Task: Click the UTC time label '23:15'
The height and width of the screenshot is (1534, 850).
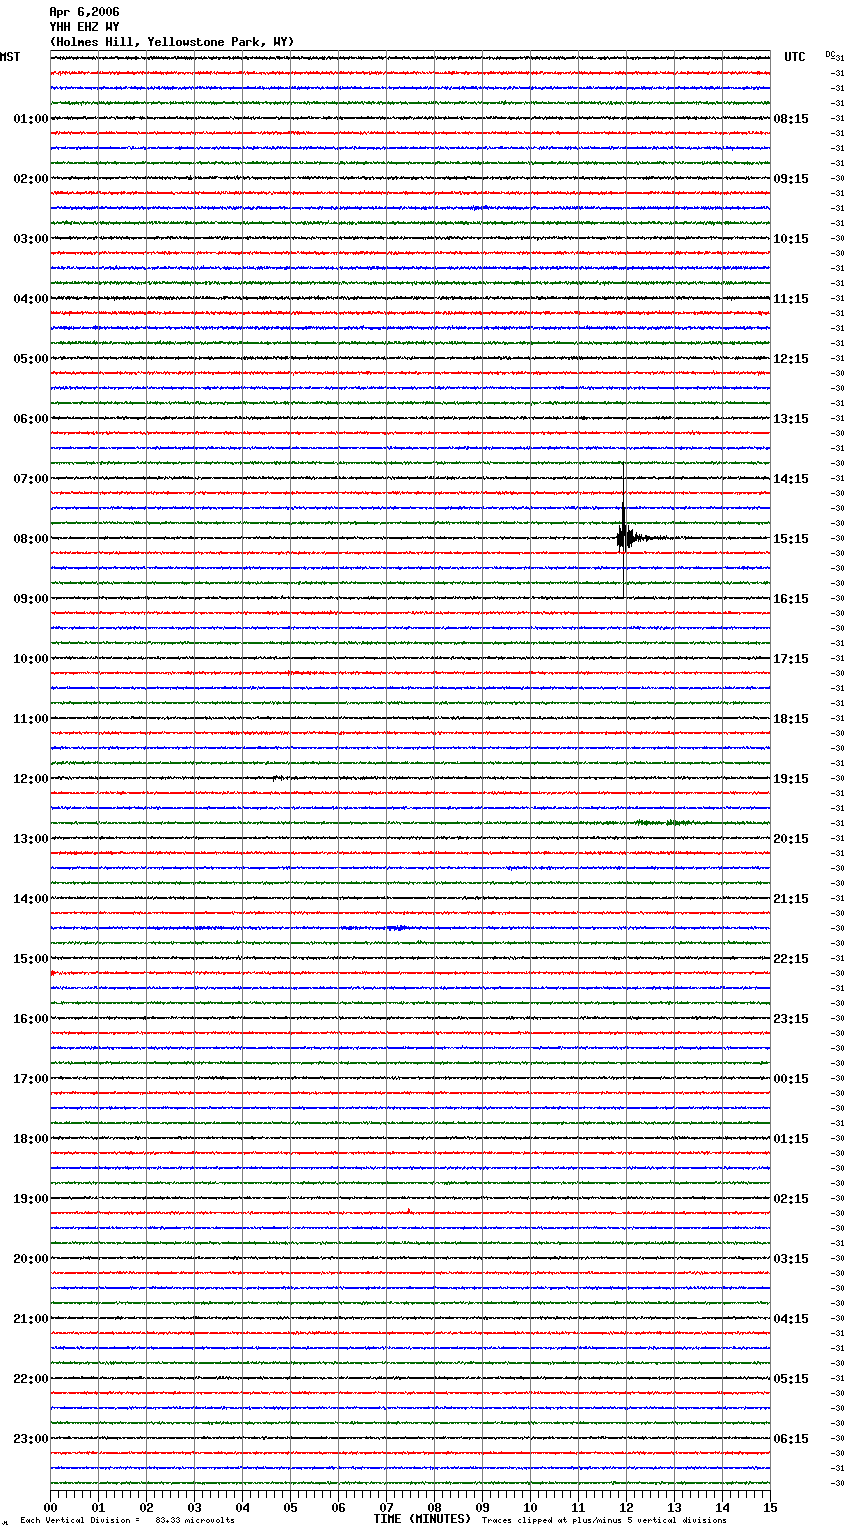Action: (x=791, y=1019)
